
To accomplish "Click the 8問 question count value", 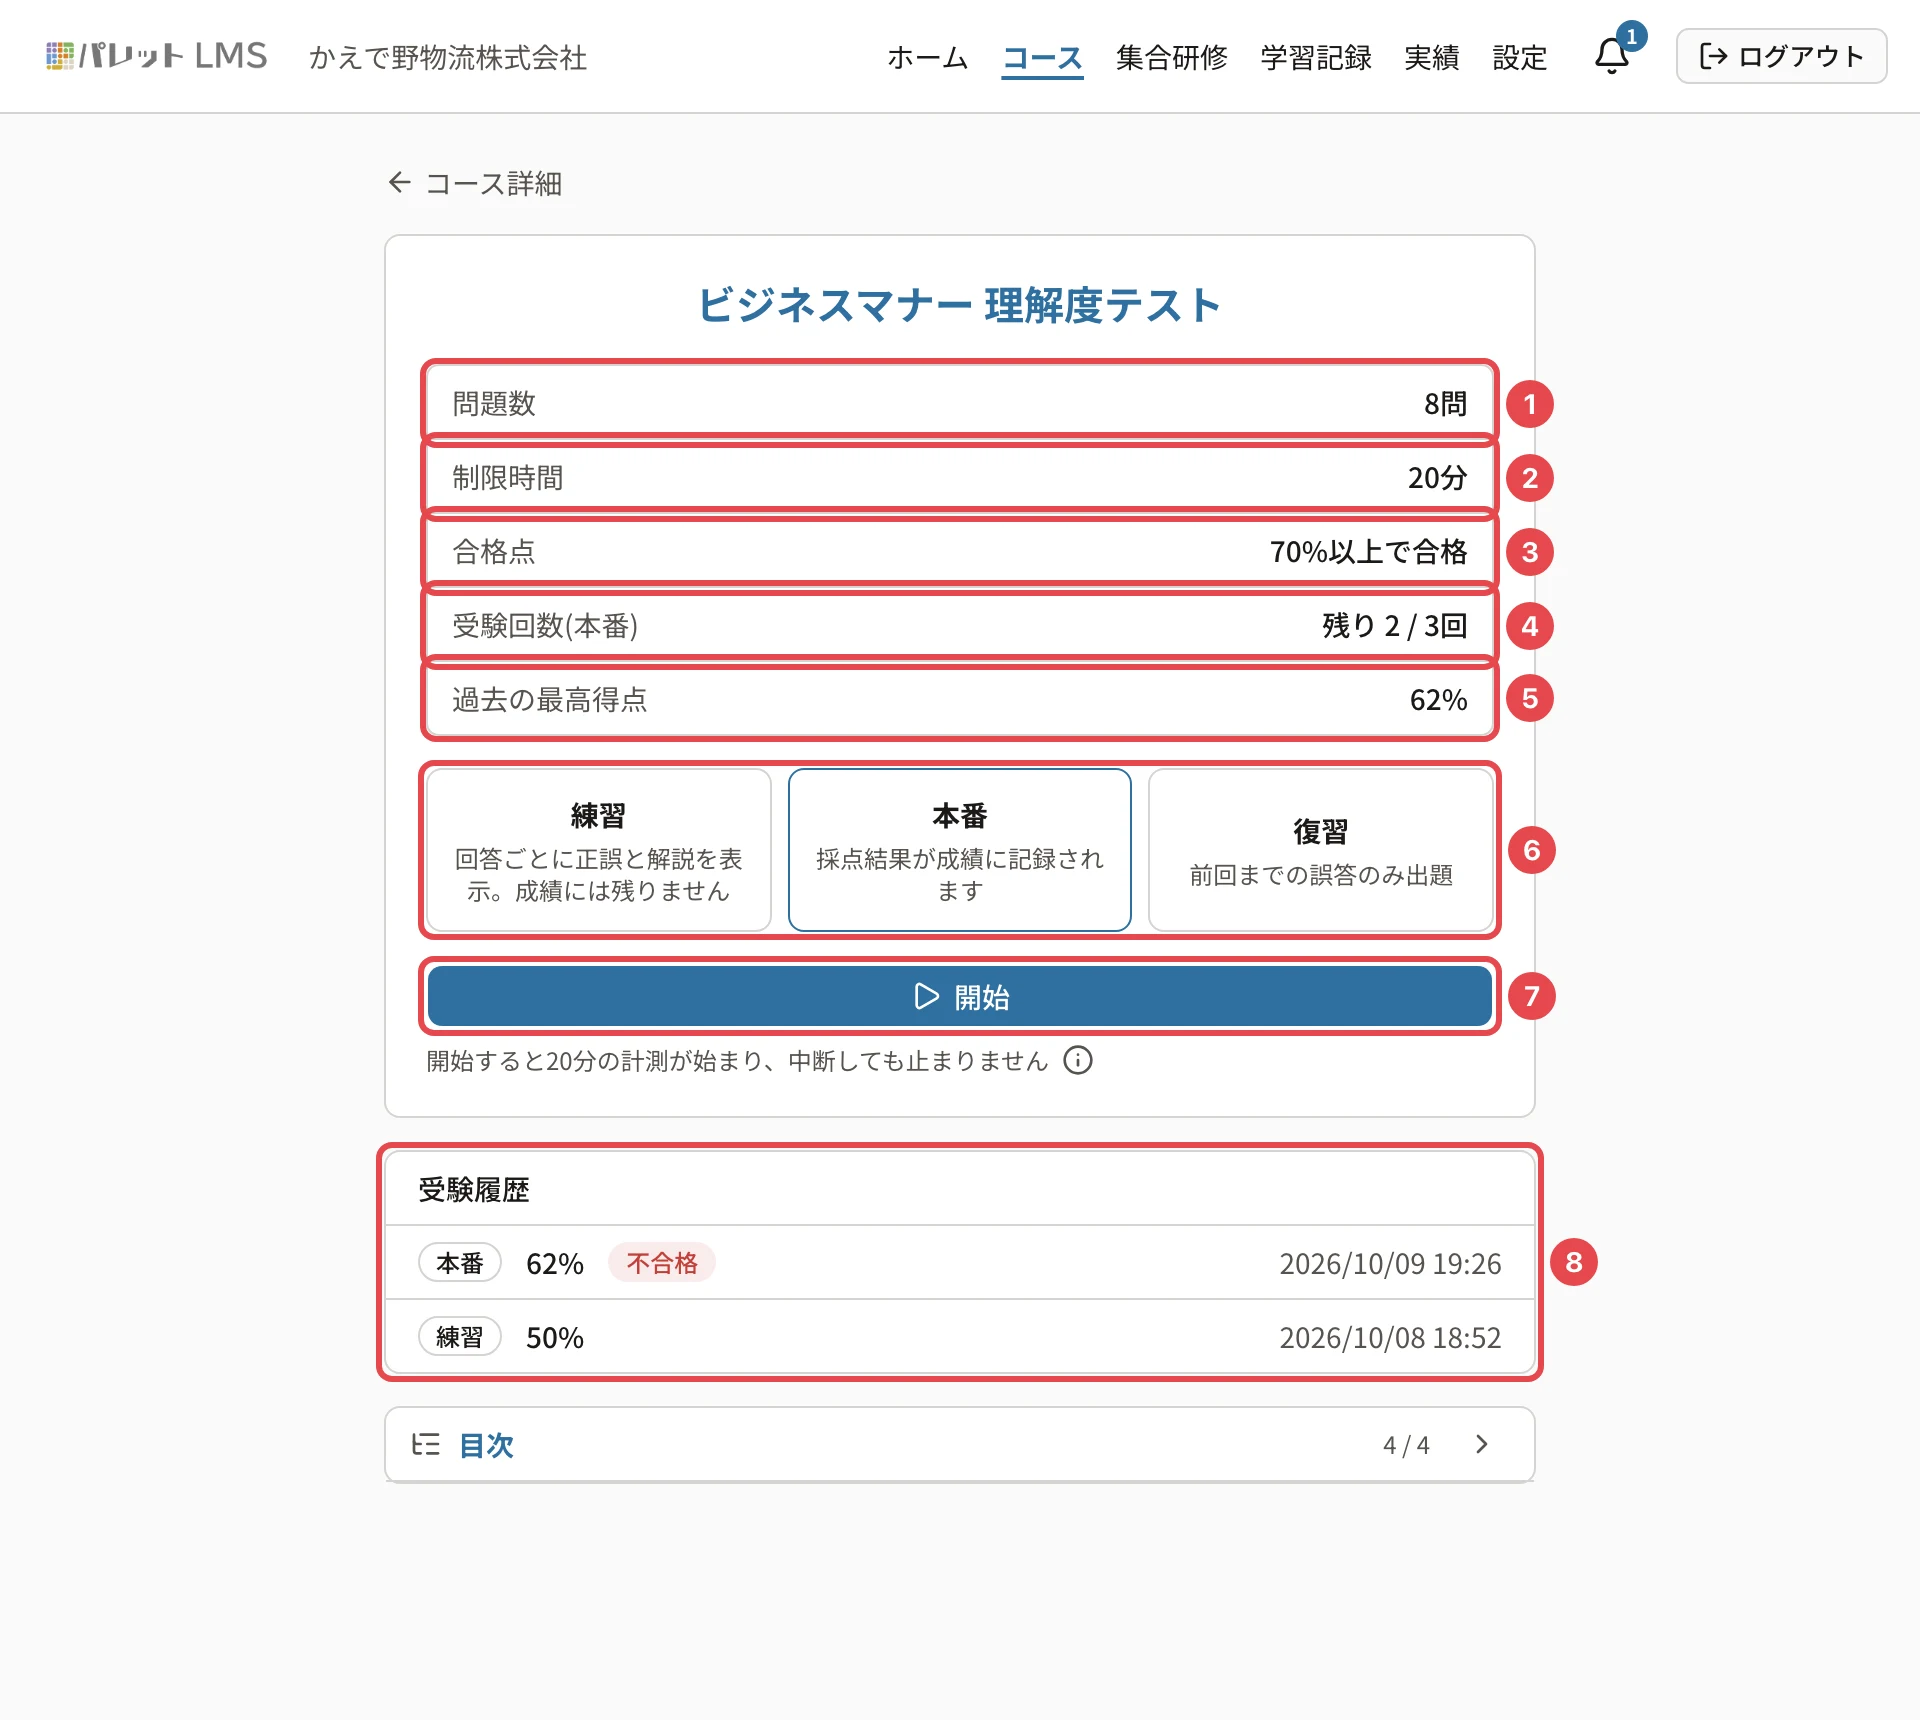I will tap(1446, 403).
